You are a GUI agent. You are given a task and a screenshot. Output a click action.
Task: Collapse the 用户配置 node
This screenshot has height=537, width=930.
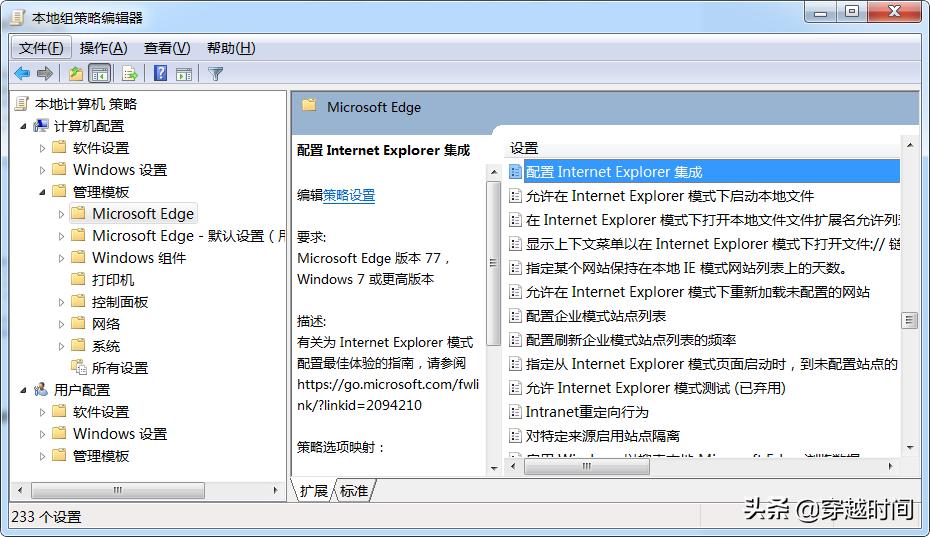pos(23,390)
